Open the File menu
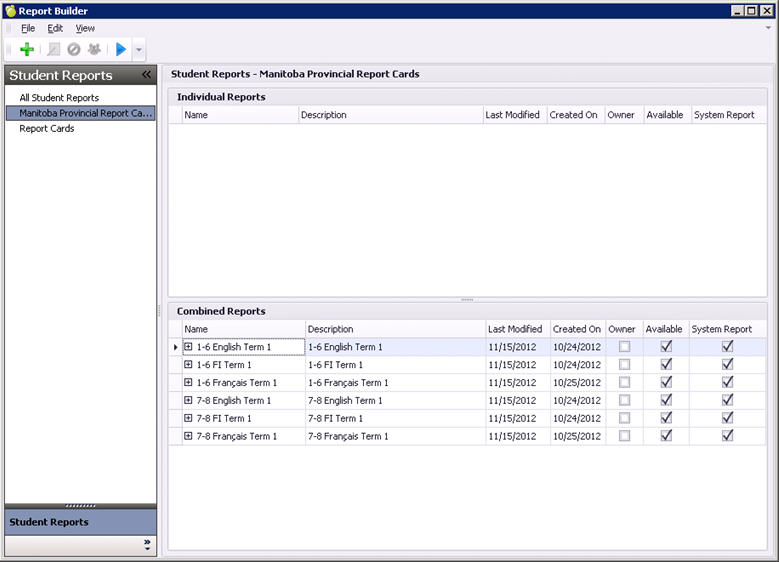This screenshot has height=562, width=779. [x=28, y=28]
